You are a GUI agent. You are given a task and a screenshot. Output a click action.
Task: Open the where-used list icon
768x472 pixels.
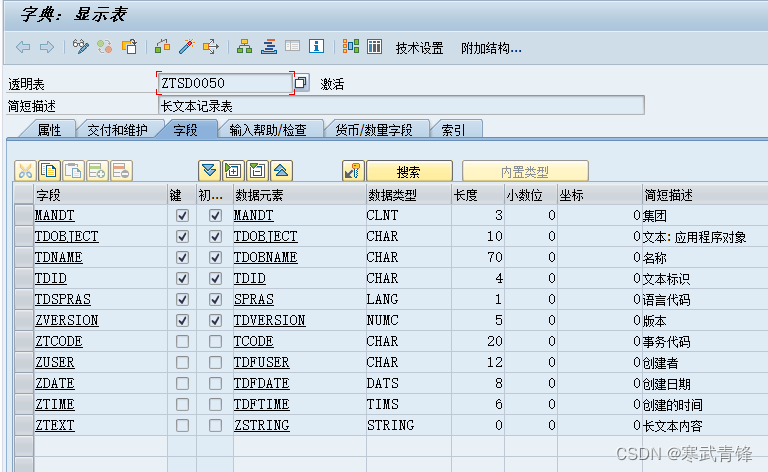(x=211, y=47)
